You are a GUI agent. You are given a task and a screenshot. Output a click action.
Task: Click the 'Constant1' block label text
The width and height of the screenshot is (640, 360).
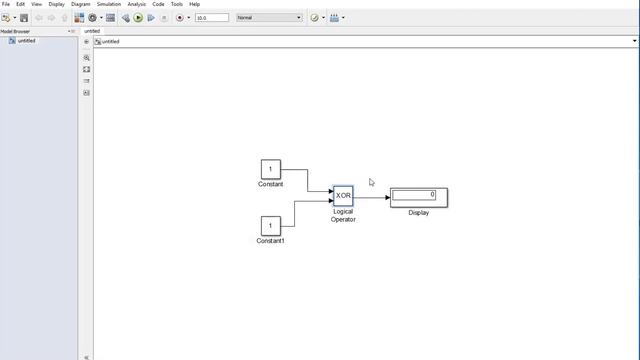(271, 241)
